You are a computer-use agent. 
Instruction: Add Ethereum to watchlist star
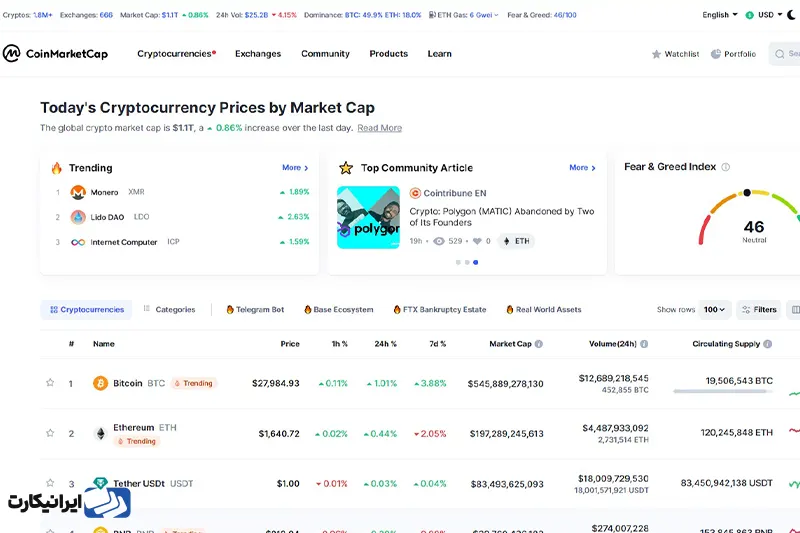tap(50, 433)
